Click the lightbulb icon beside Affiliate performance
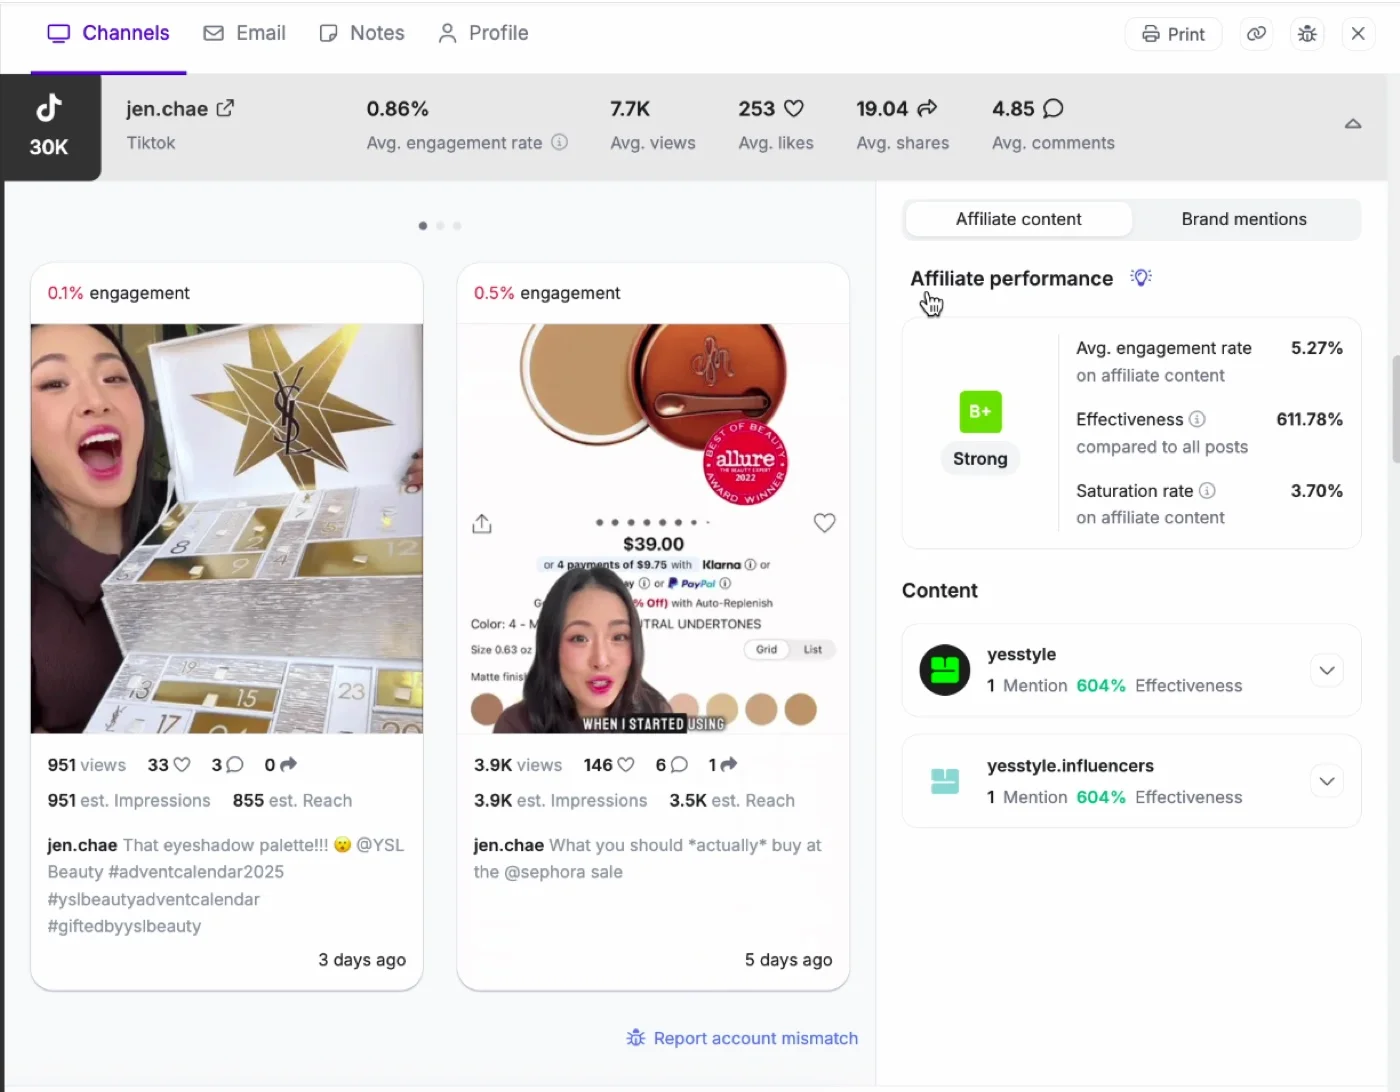Image resolution: width=1400 pixels, height=1092 pixels. pos(1141,277)
